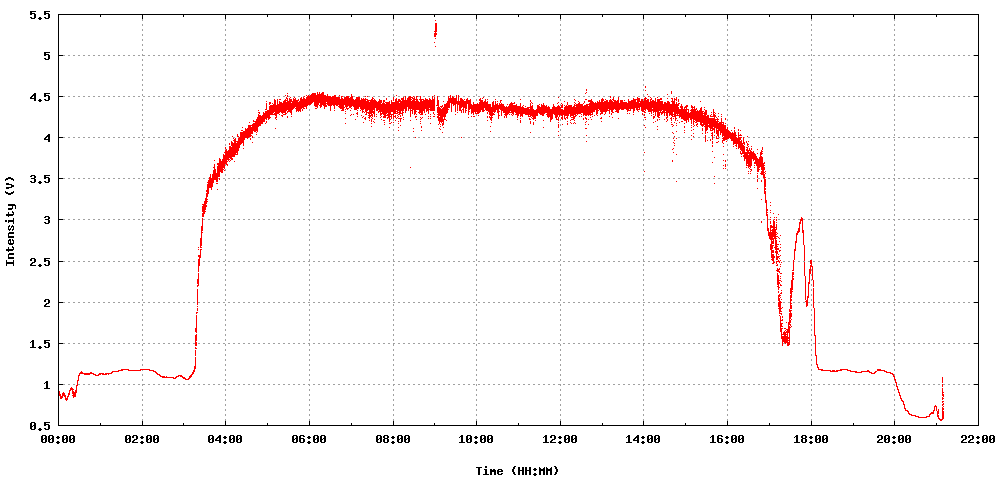Click the 'Time (HH:MM)' x-axis label
Screen dimensions: 1000x480
pos(517,471)
